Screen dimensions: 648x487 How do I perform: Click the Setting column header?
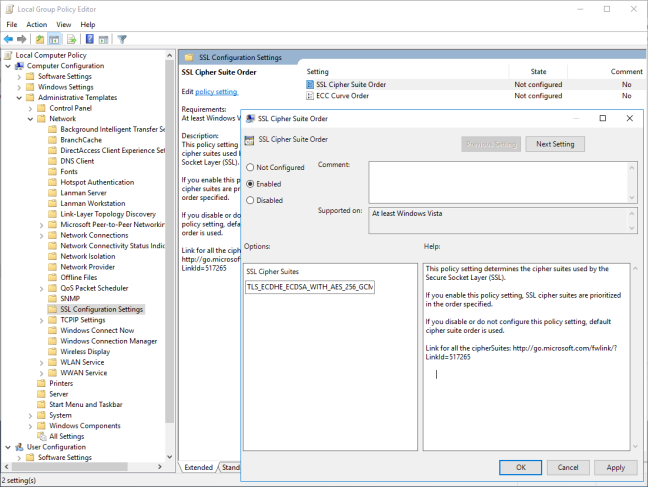click(x=317, y=72)
